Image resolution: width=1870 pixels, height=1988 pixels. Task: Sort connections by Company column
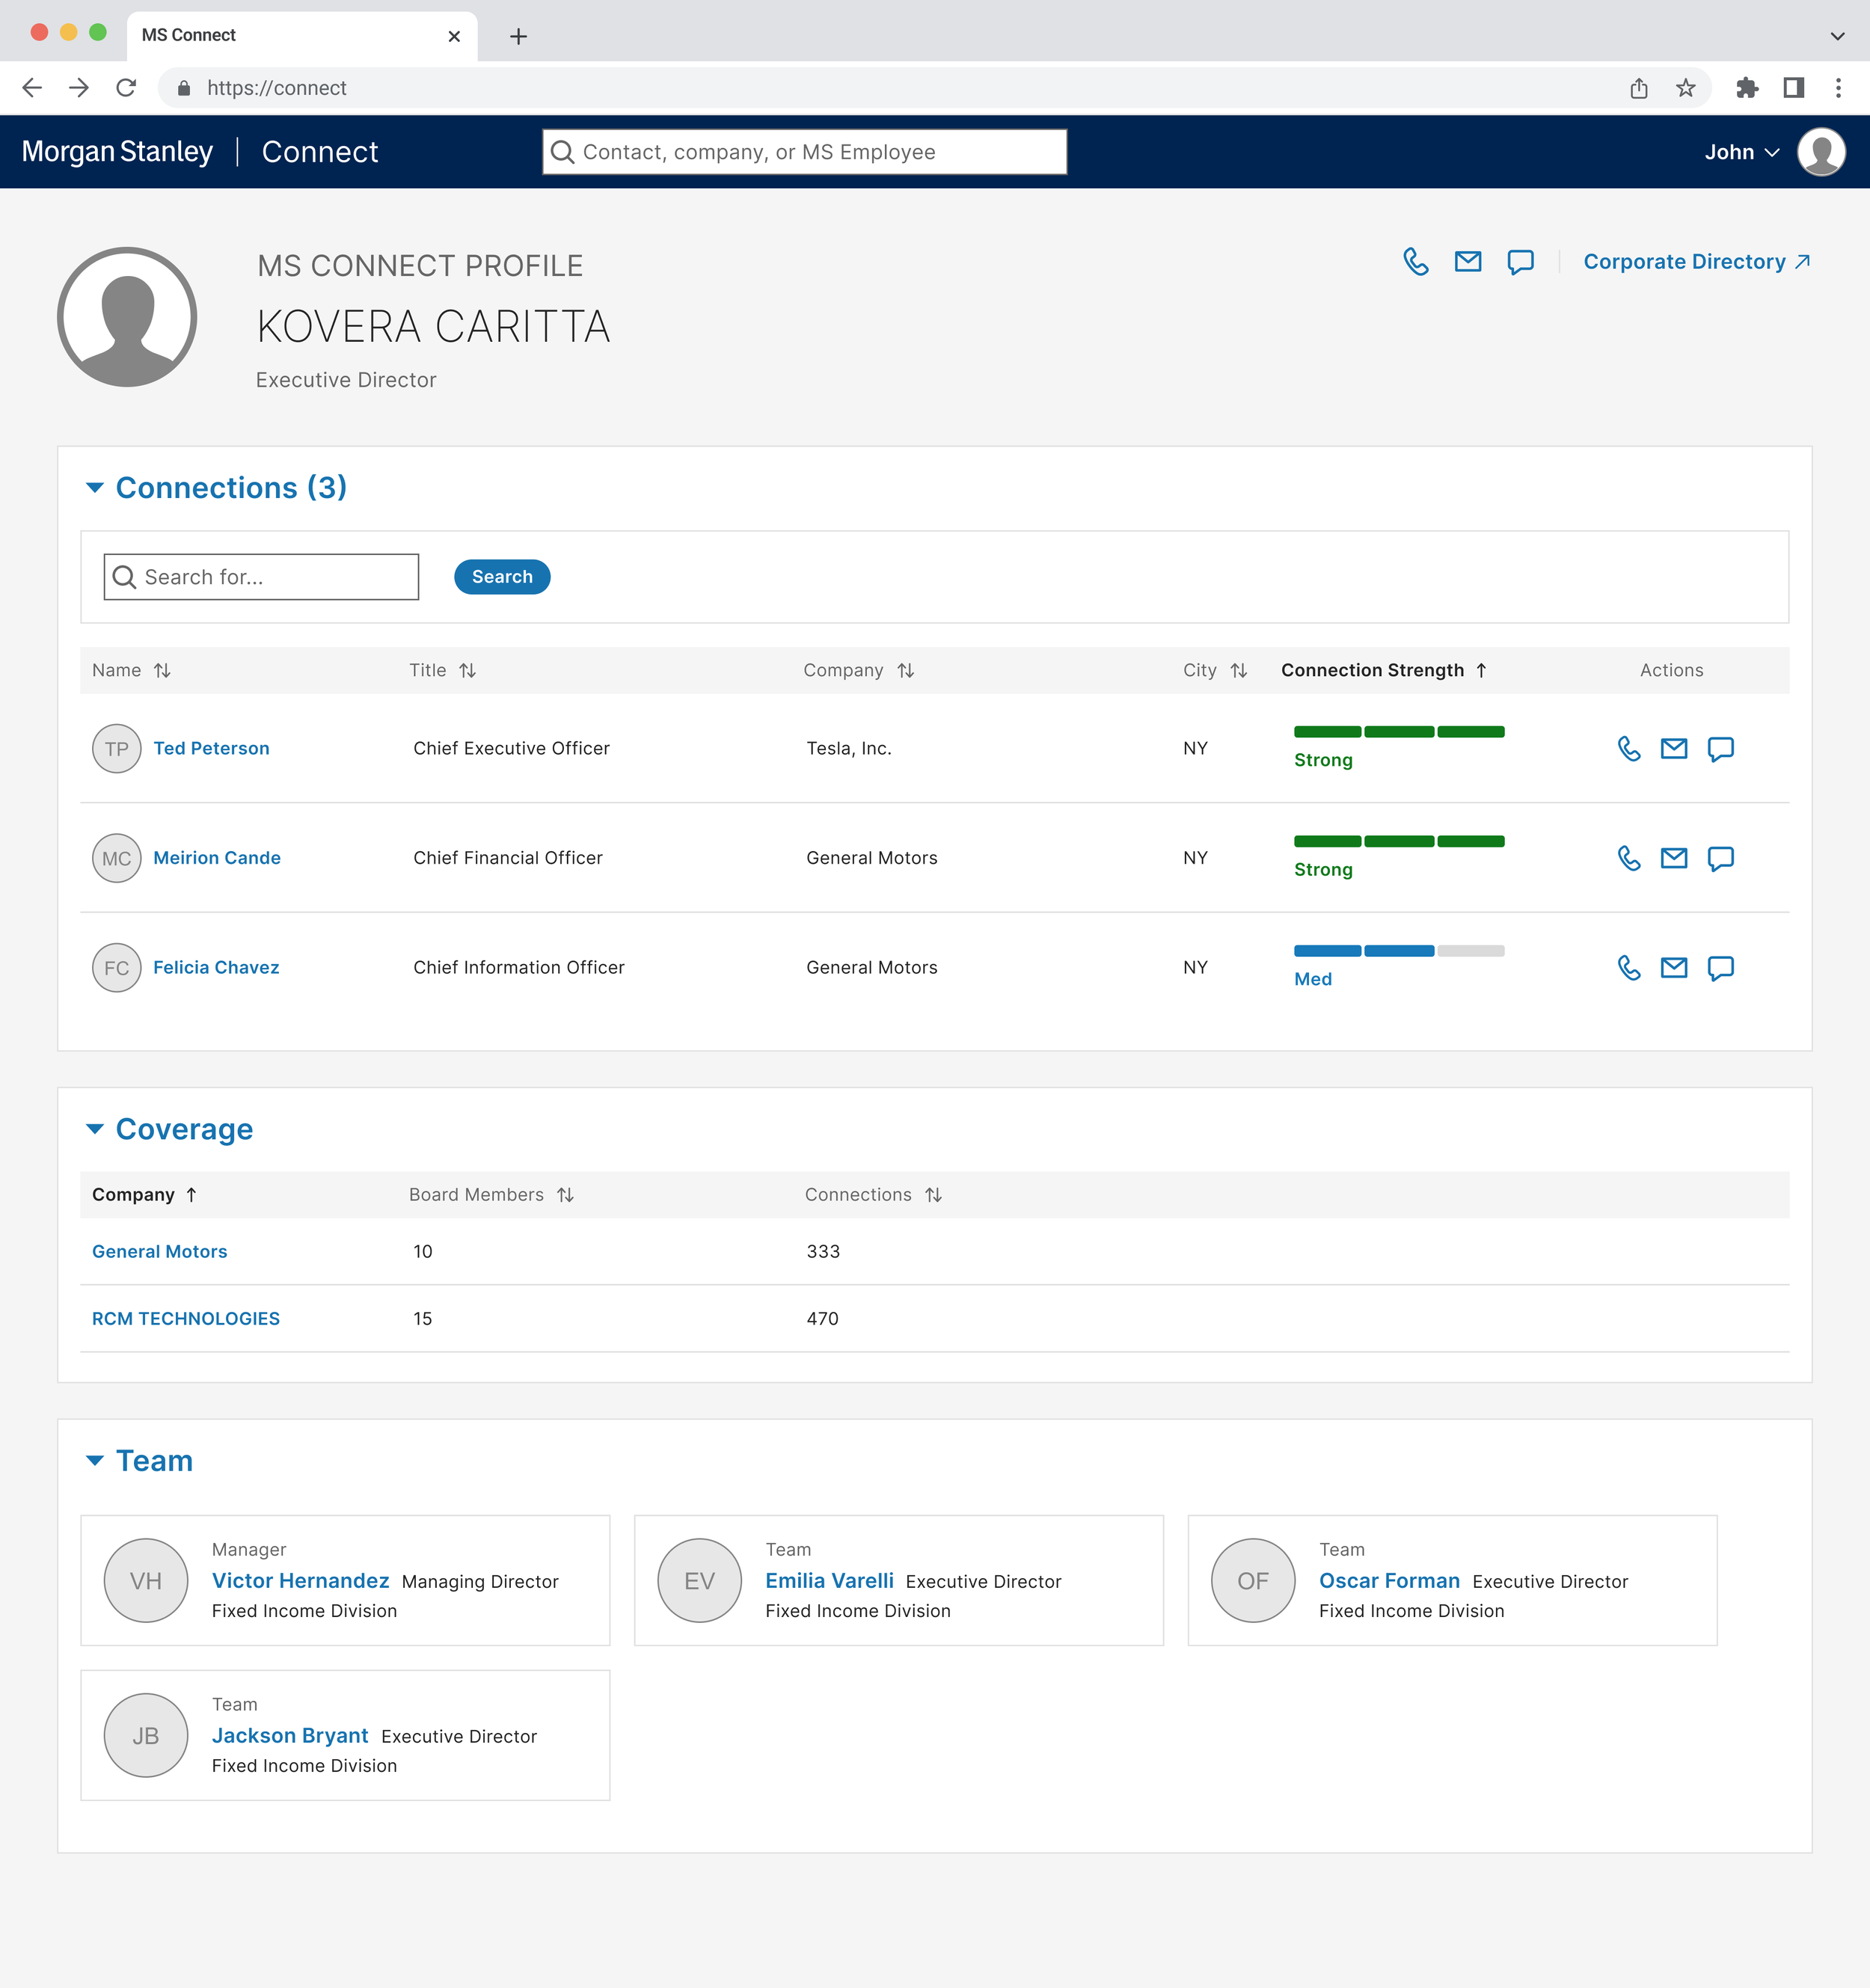pyautogui.click(x=905, y=671)
